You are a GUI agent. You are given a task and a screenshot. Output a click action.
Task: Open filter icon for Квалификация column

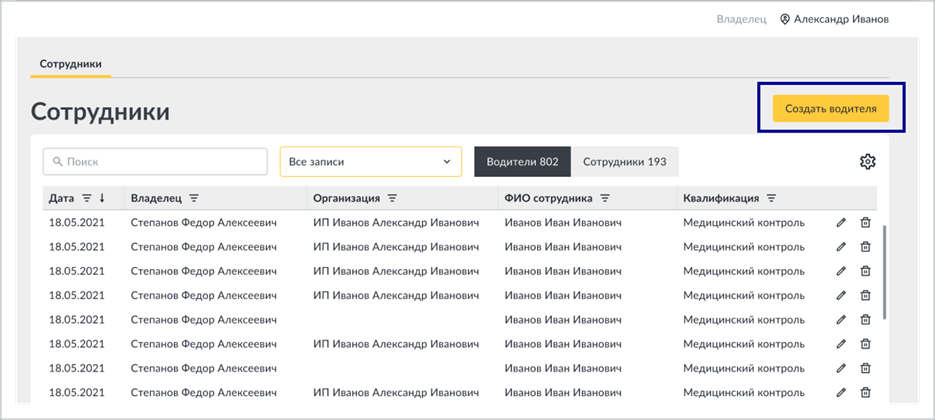coord(771,198)
